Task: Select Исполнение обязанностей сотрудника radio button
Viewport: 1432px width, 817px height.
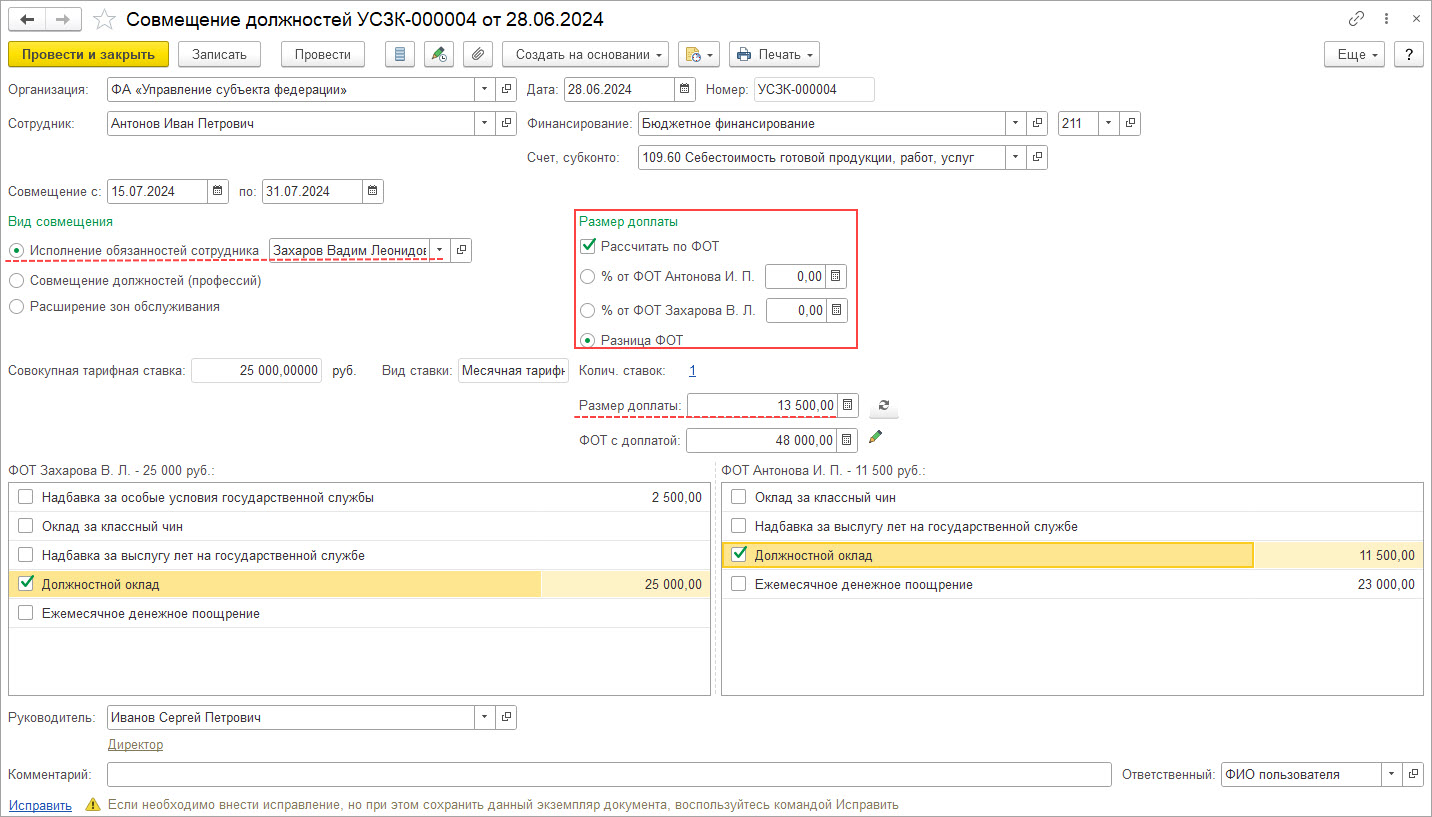Action: (16, 250)
